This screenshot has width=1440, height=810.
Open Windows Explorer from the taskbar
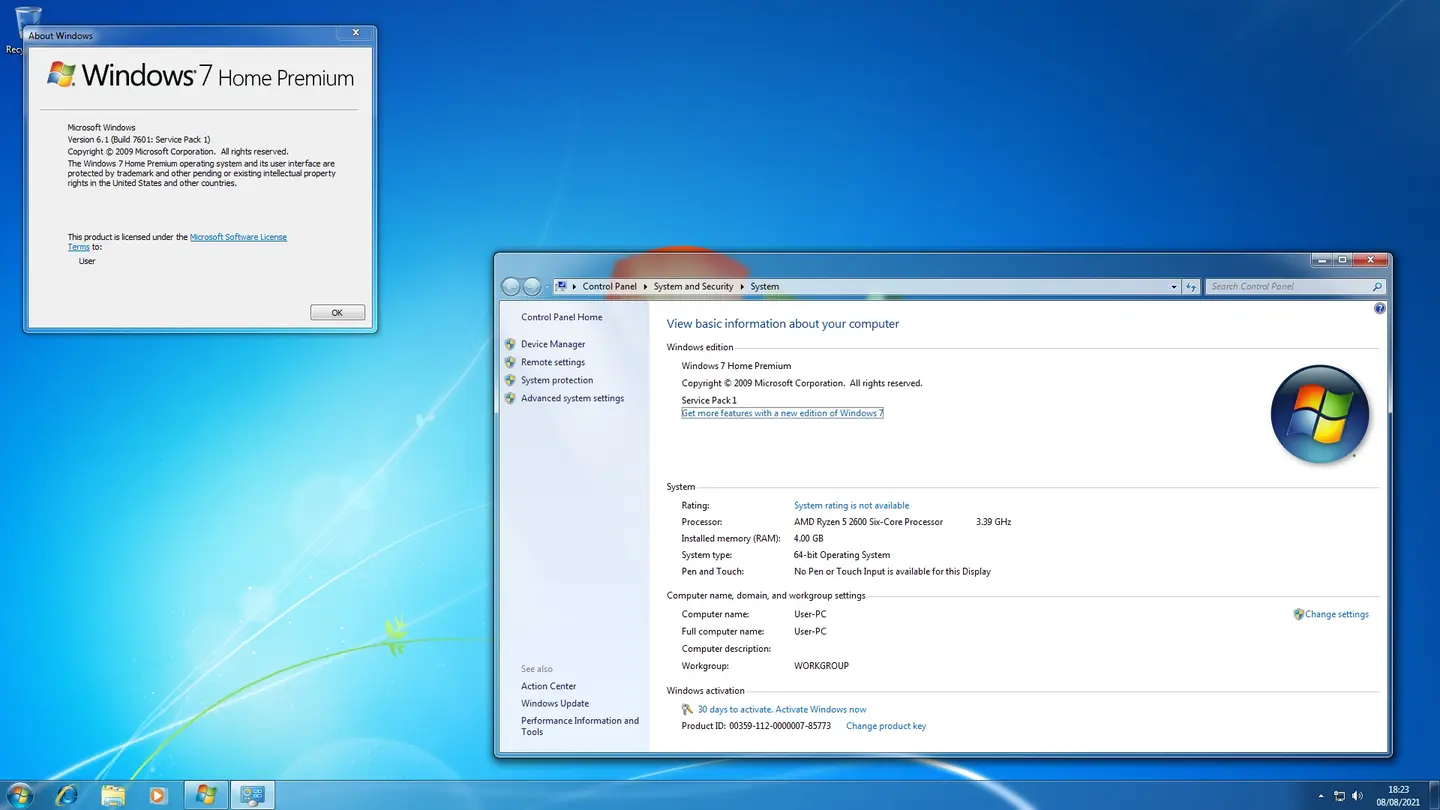112,794
